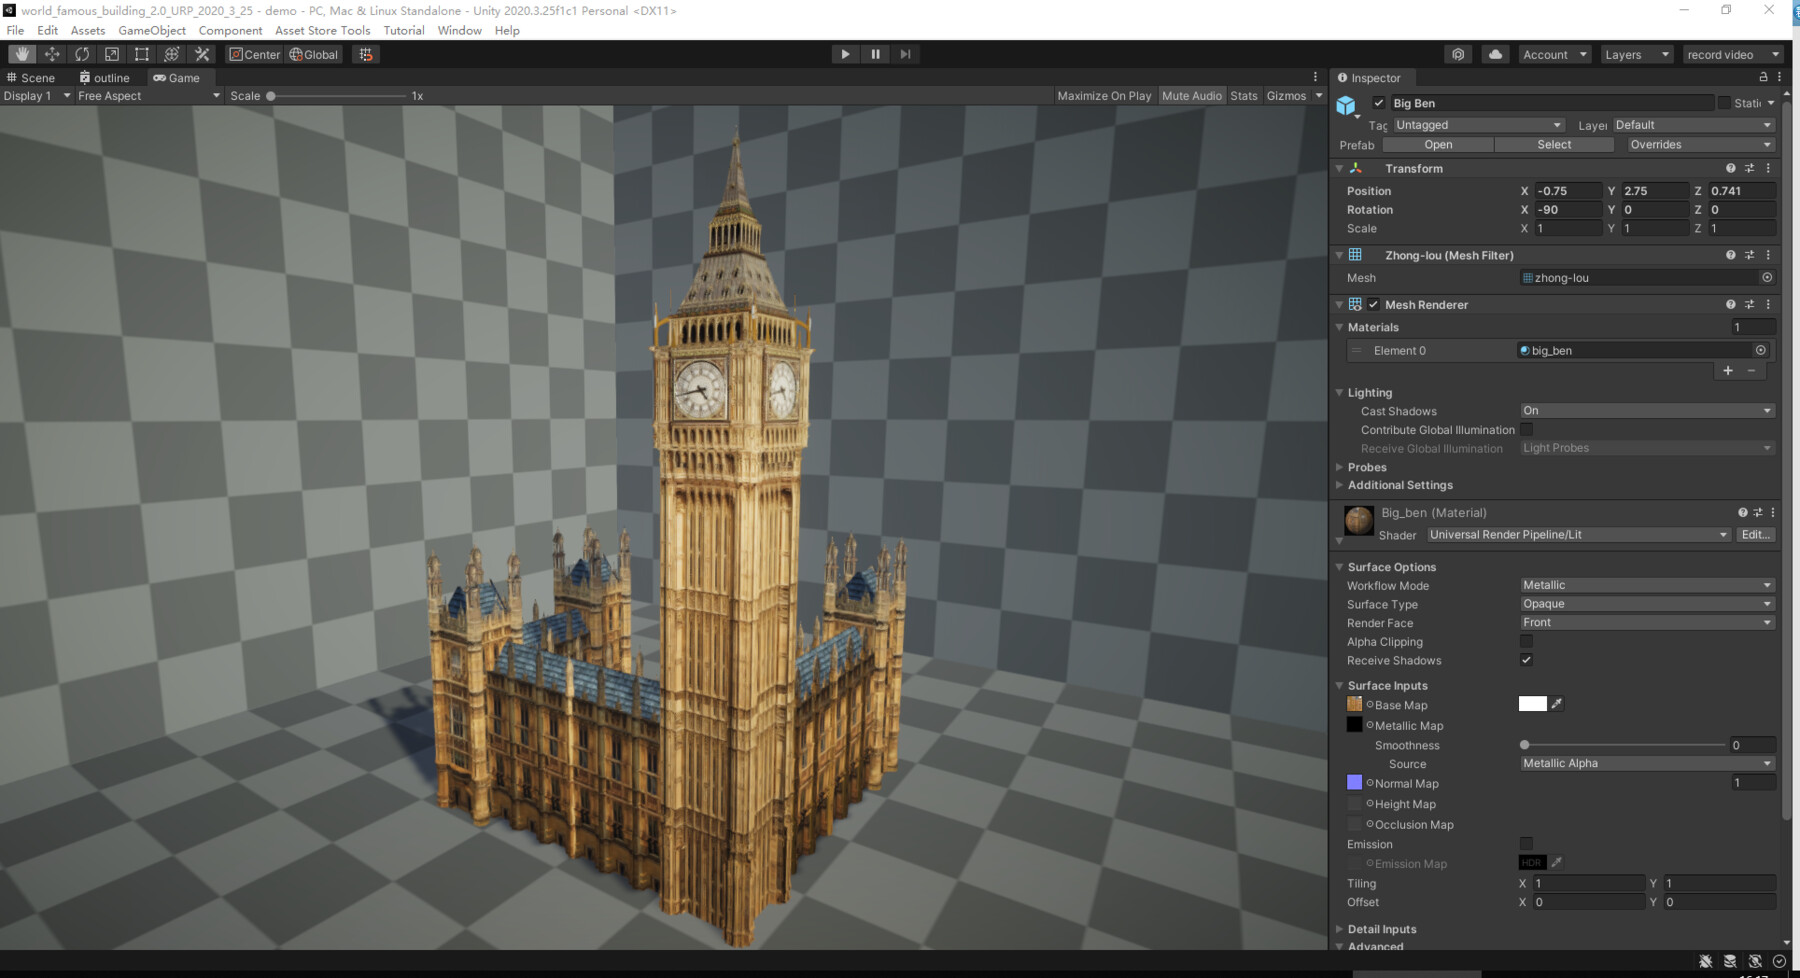Click the Position X input field
Screen dimensions: 1800x978
[1566, 190]
